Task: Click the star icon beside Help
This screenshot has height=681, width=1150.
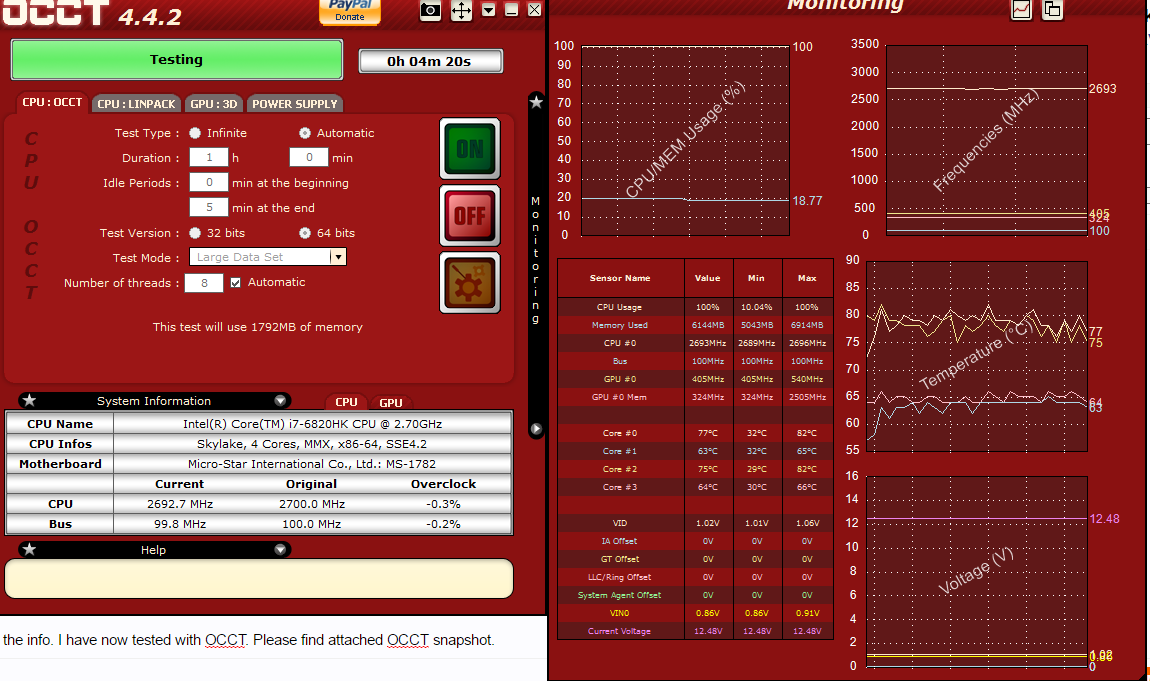Action: tap(29, 549)
